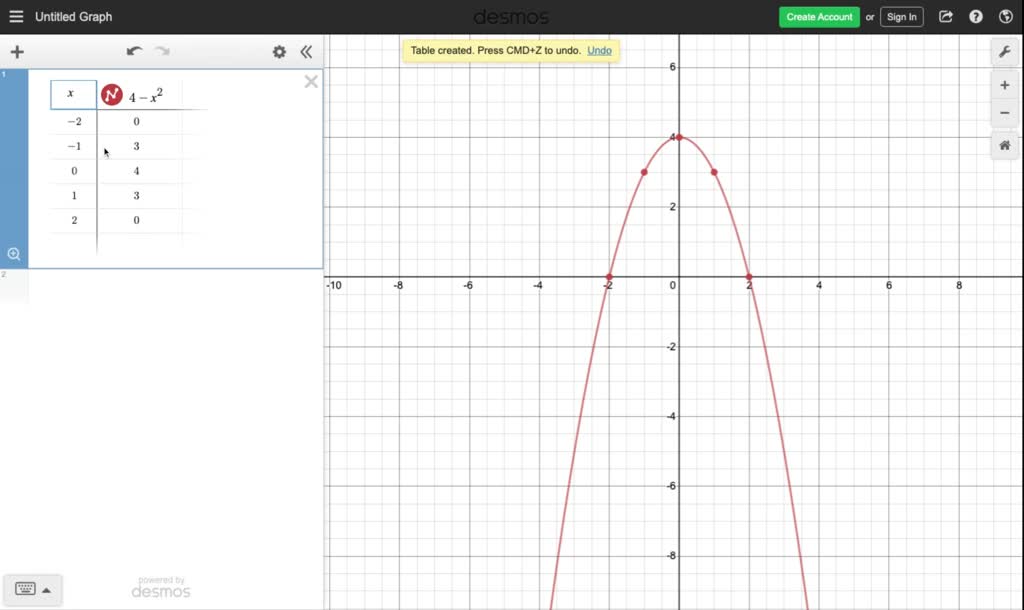Add a new expression with the plus icon

click(x=16, y=51)
